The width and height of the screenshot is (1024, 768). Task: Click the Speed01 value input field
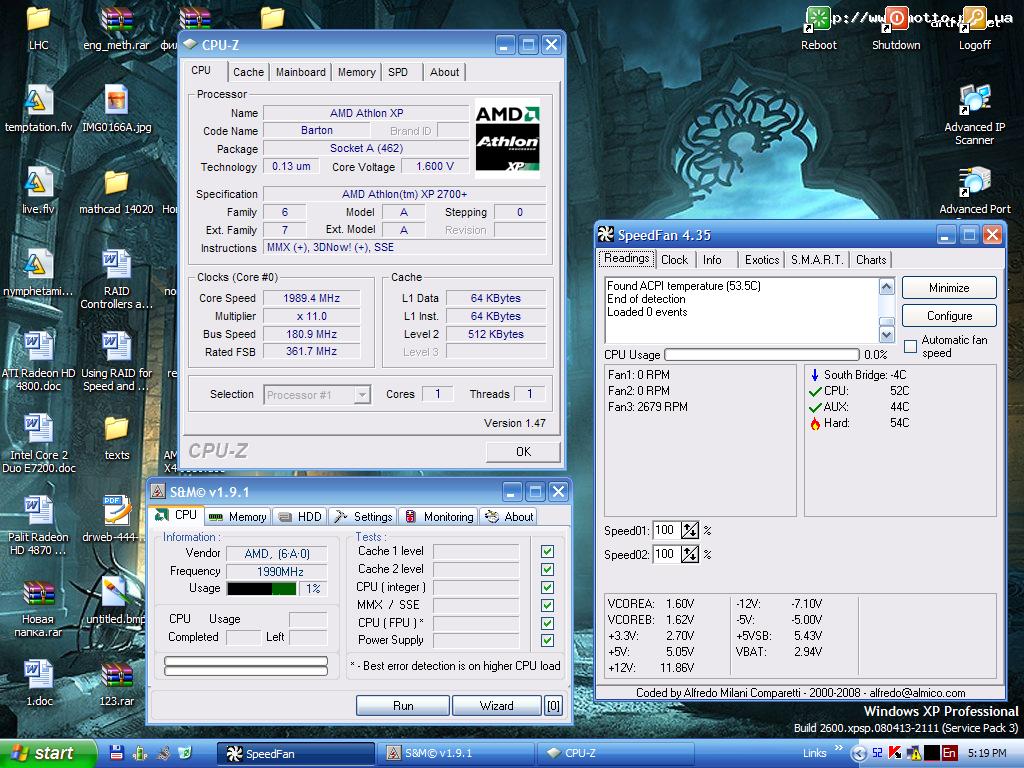pyautogui.click(x=666, y=530)
